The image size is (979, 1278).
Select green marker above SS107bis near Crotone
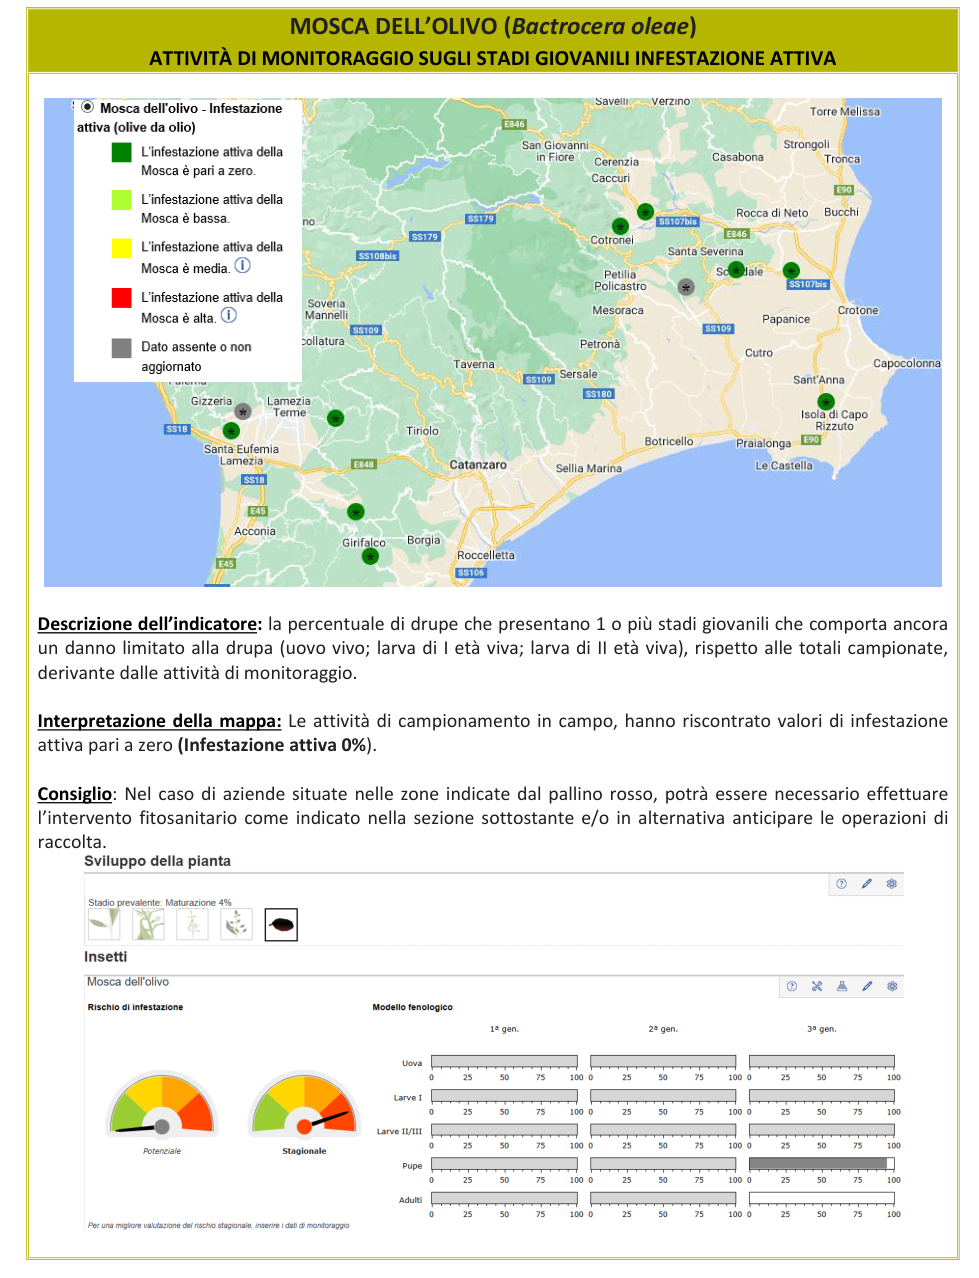tap(791, 271)
